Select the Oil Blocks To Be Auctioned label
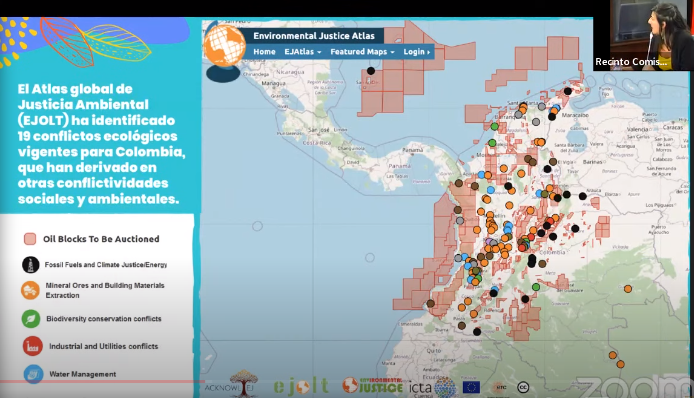 click(x=101, y=239)
